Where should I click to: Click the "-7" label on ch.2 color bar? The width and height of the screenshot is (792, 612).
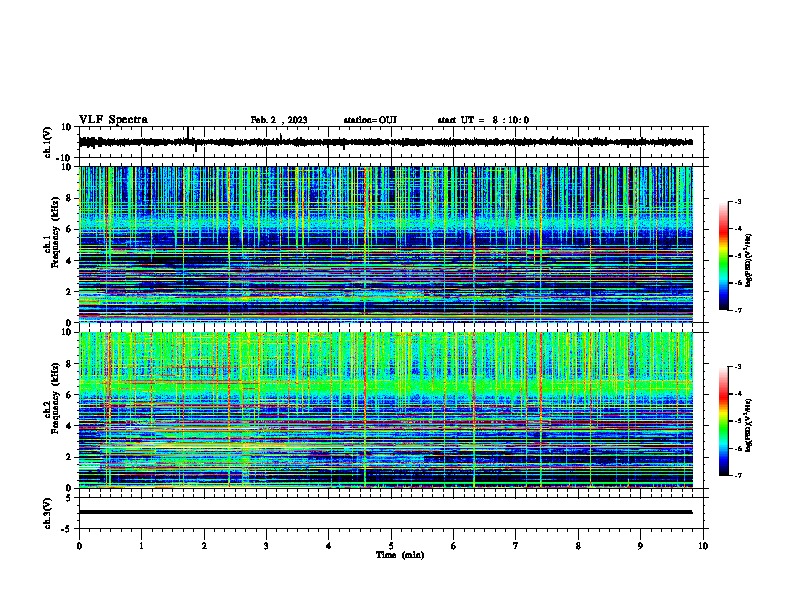pyautogui.click(x=737, y=475)
